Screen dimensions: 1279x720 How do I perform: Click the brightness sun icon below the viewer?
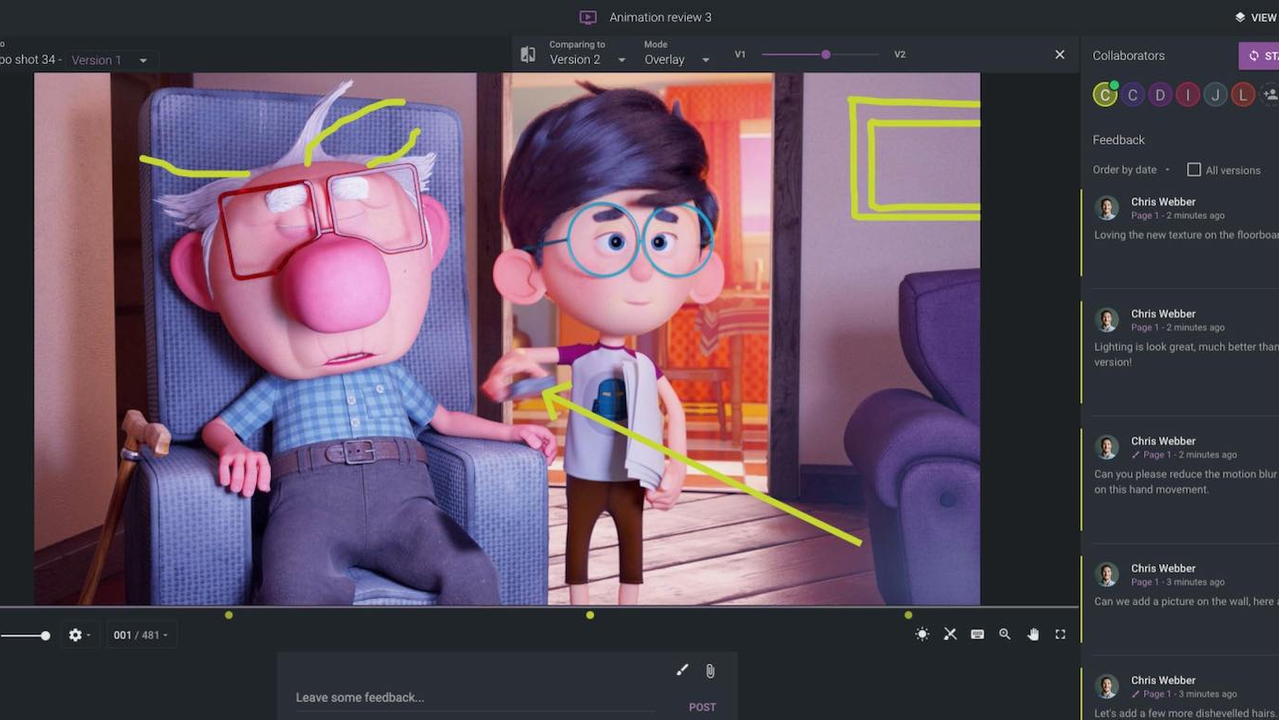922,634
